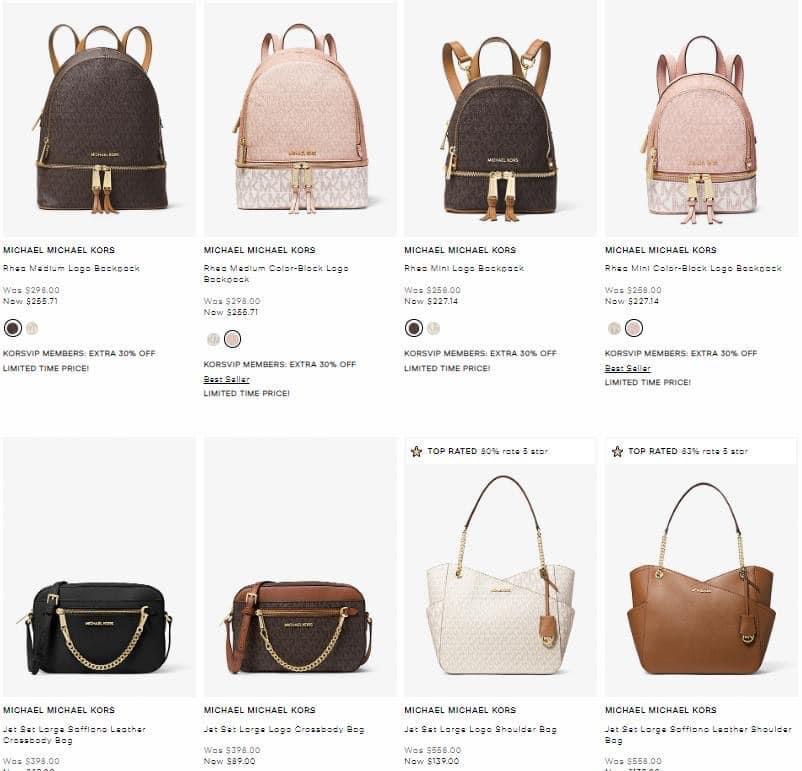Select brown swatch for Rhea Medium Logo Backpack
Viewport: 802px width, 771px height.
(x=13, y=328)
